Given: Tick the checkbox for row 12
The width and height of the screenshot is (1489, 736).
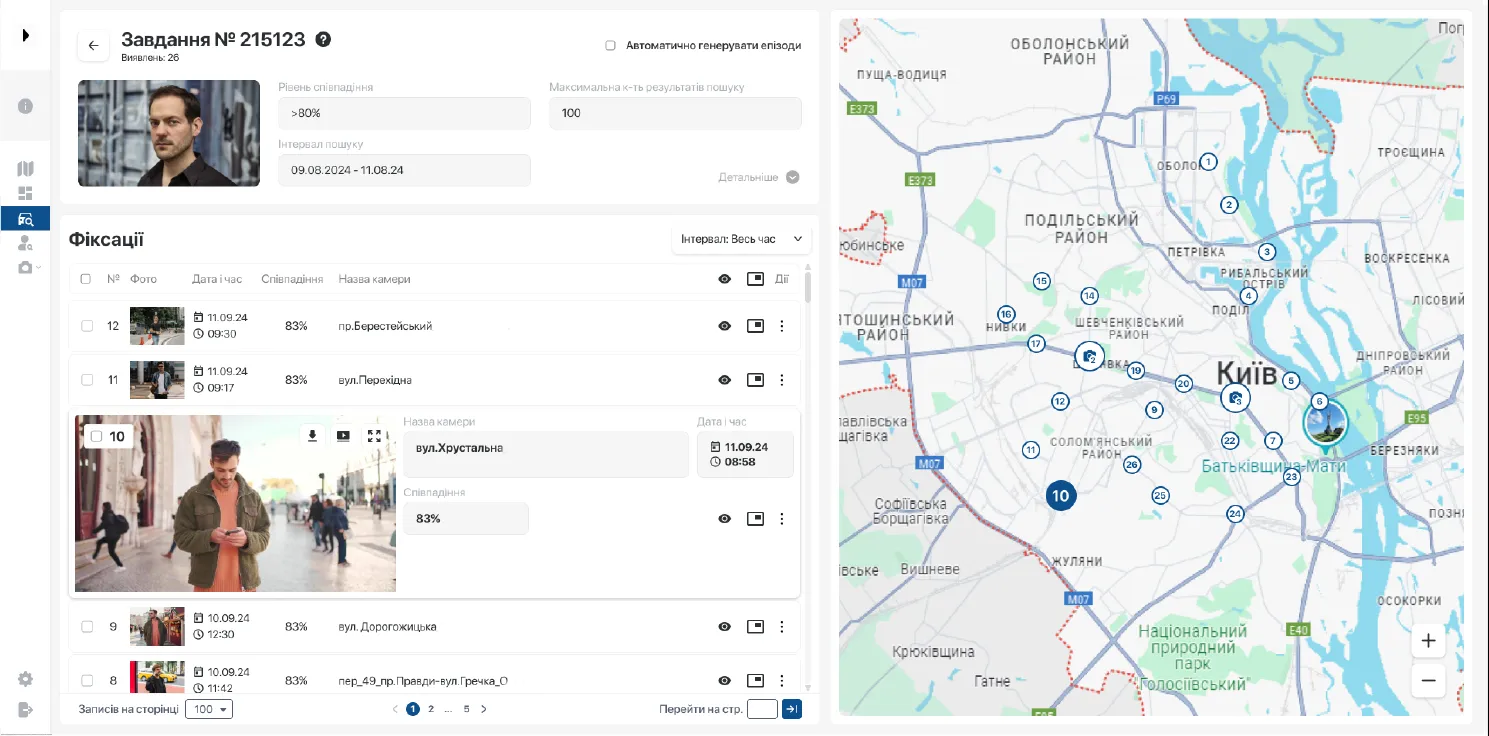Looking at the screenshot, I should point(87,326).
